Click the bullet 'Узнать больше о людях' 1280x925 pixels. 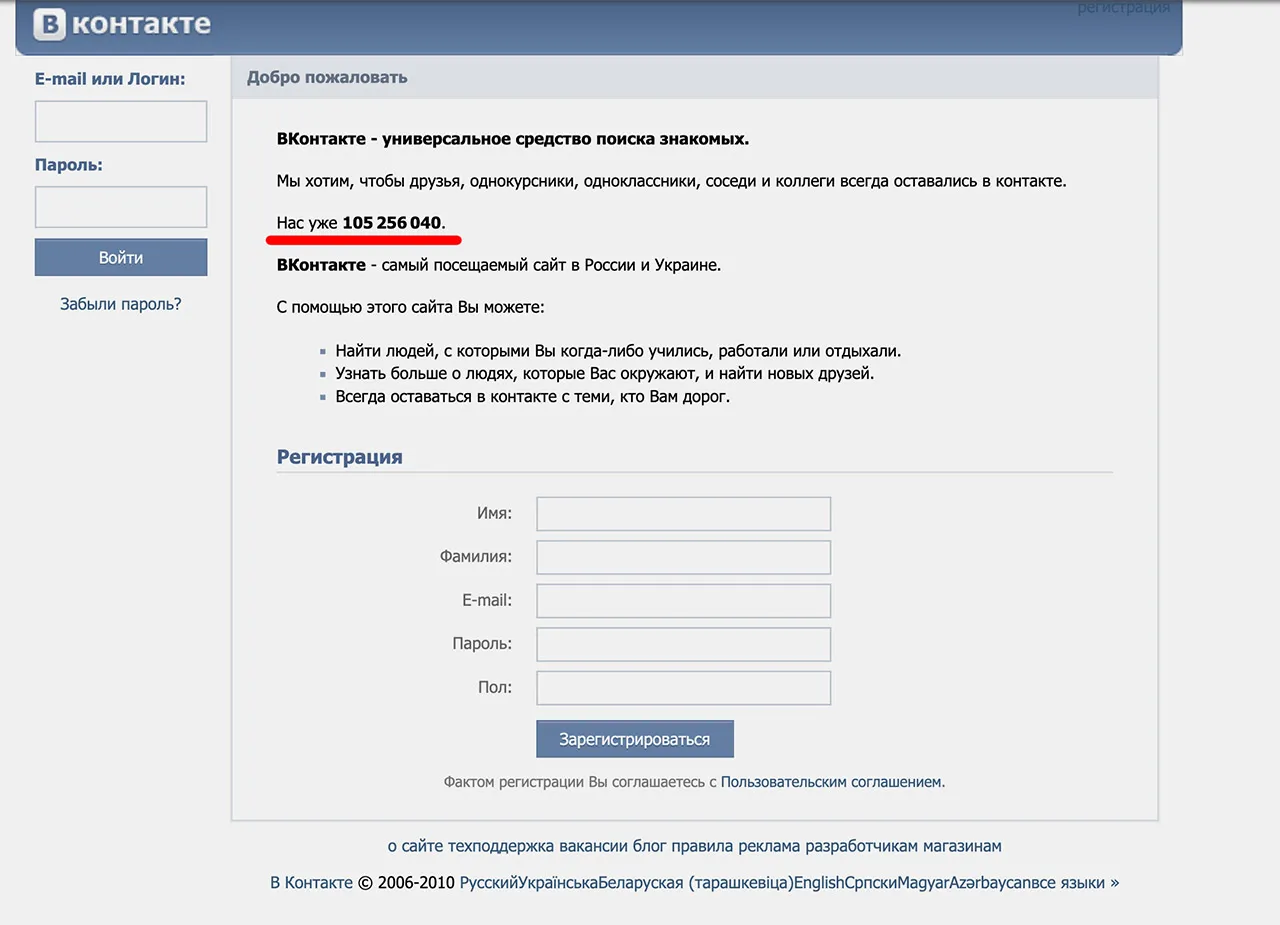[x=605, y=374]
